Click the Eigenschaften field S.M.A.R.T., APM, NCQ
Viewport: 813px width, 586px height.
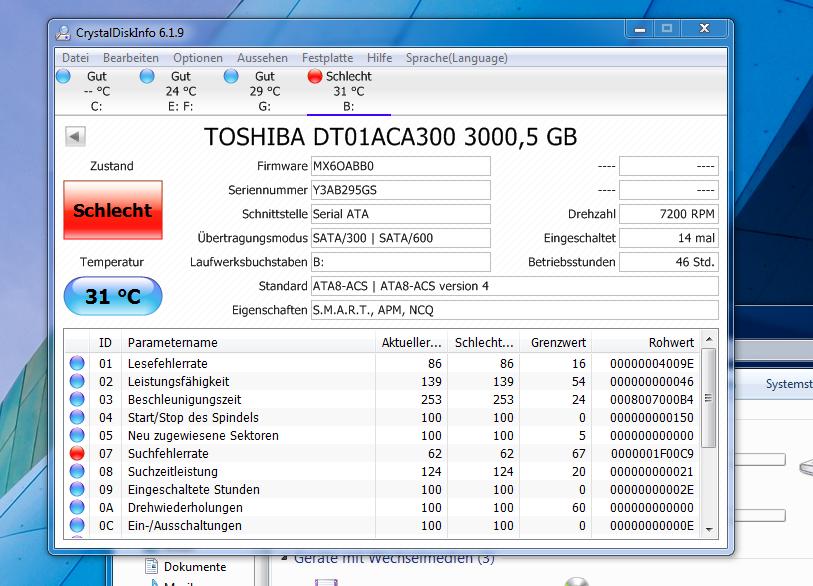(515, 310)
